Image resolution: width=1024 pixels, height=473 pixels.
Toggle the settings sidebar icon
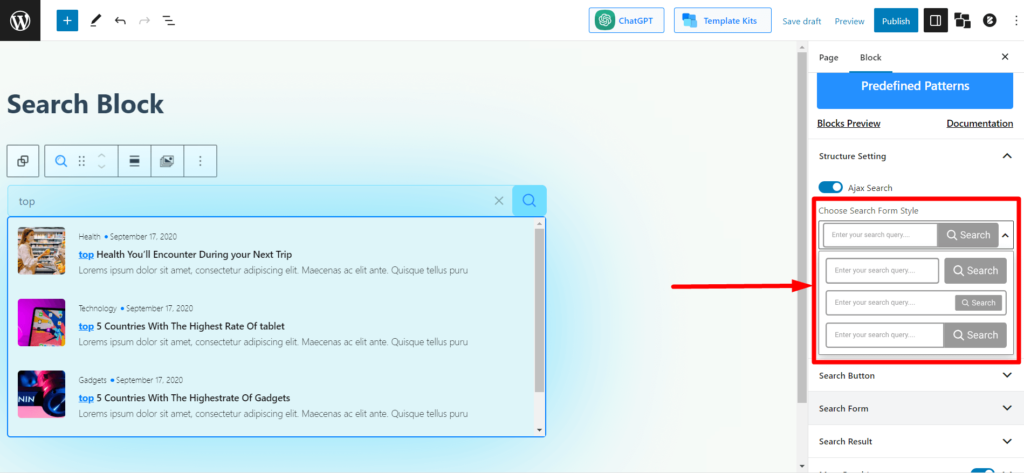pos(935,21)
